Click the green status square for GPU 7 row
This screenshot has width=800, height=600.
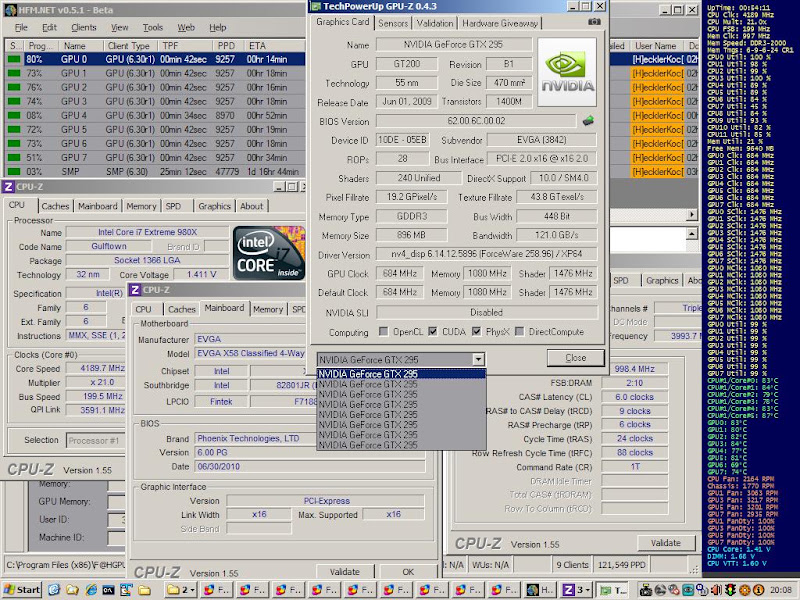tap(14, 158)
